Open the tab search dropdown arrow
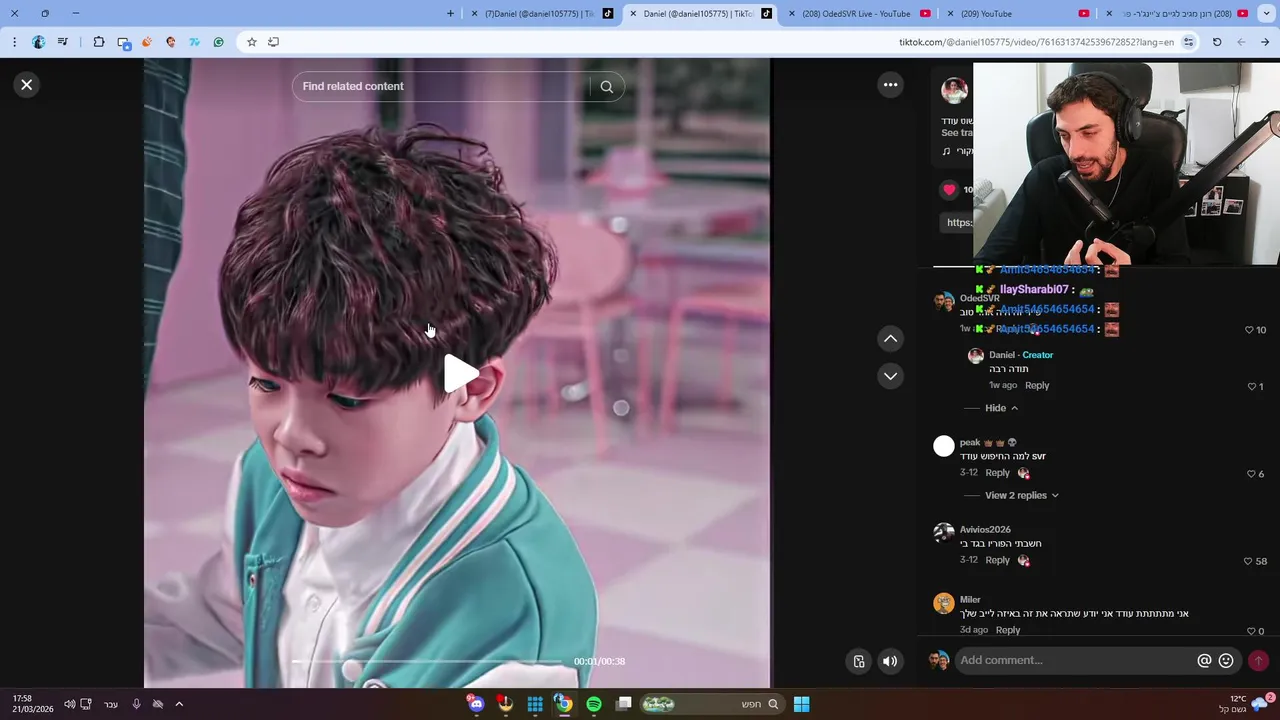1280x720 pixels. [1267, 14]
